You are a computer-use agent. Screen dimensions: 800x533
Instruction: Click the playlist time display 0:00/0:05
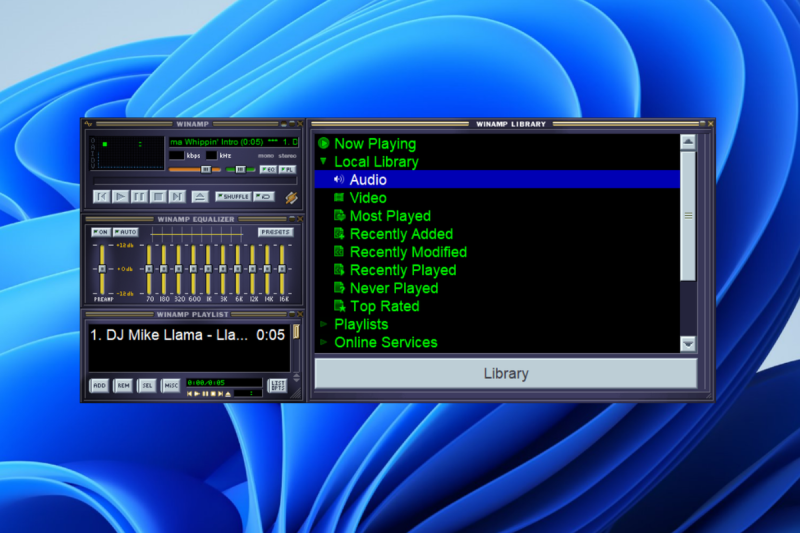coord(224,383)
